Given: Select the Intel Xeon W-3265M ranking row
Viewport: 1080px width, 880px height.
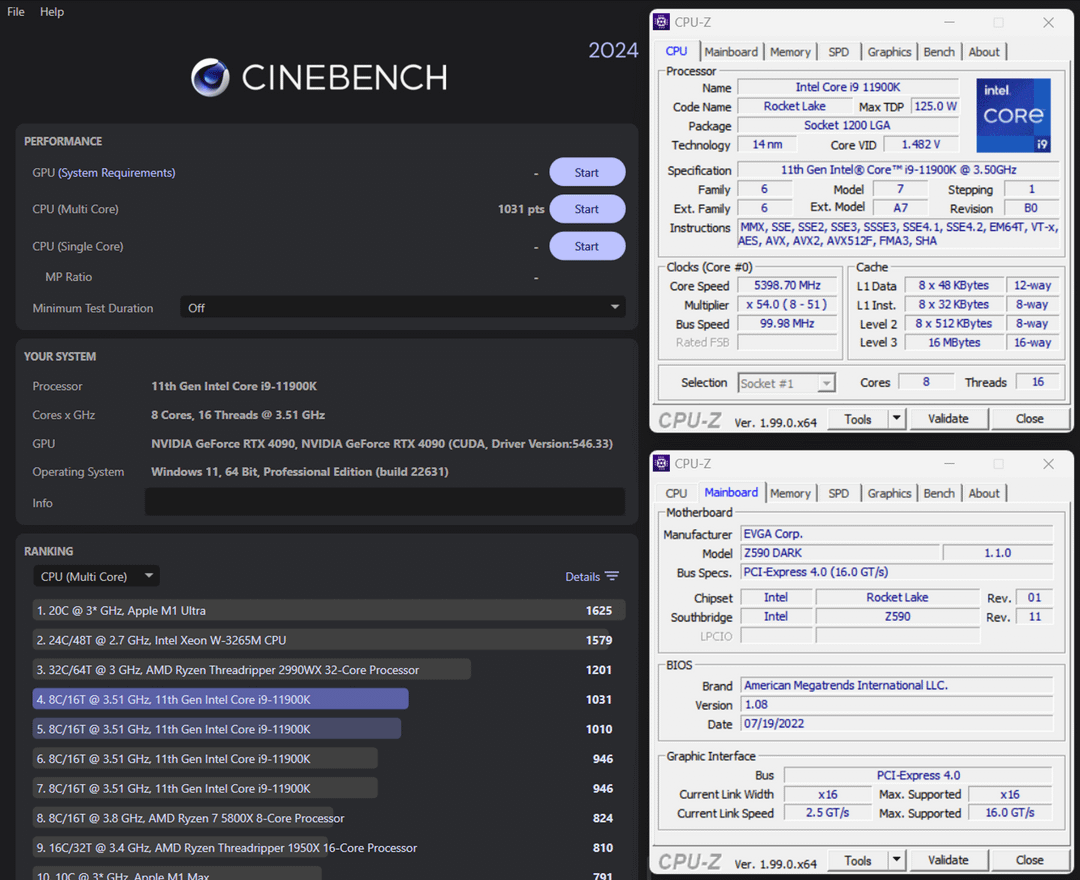Looking at the screenshot, I should click(329, 640).
